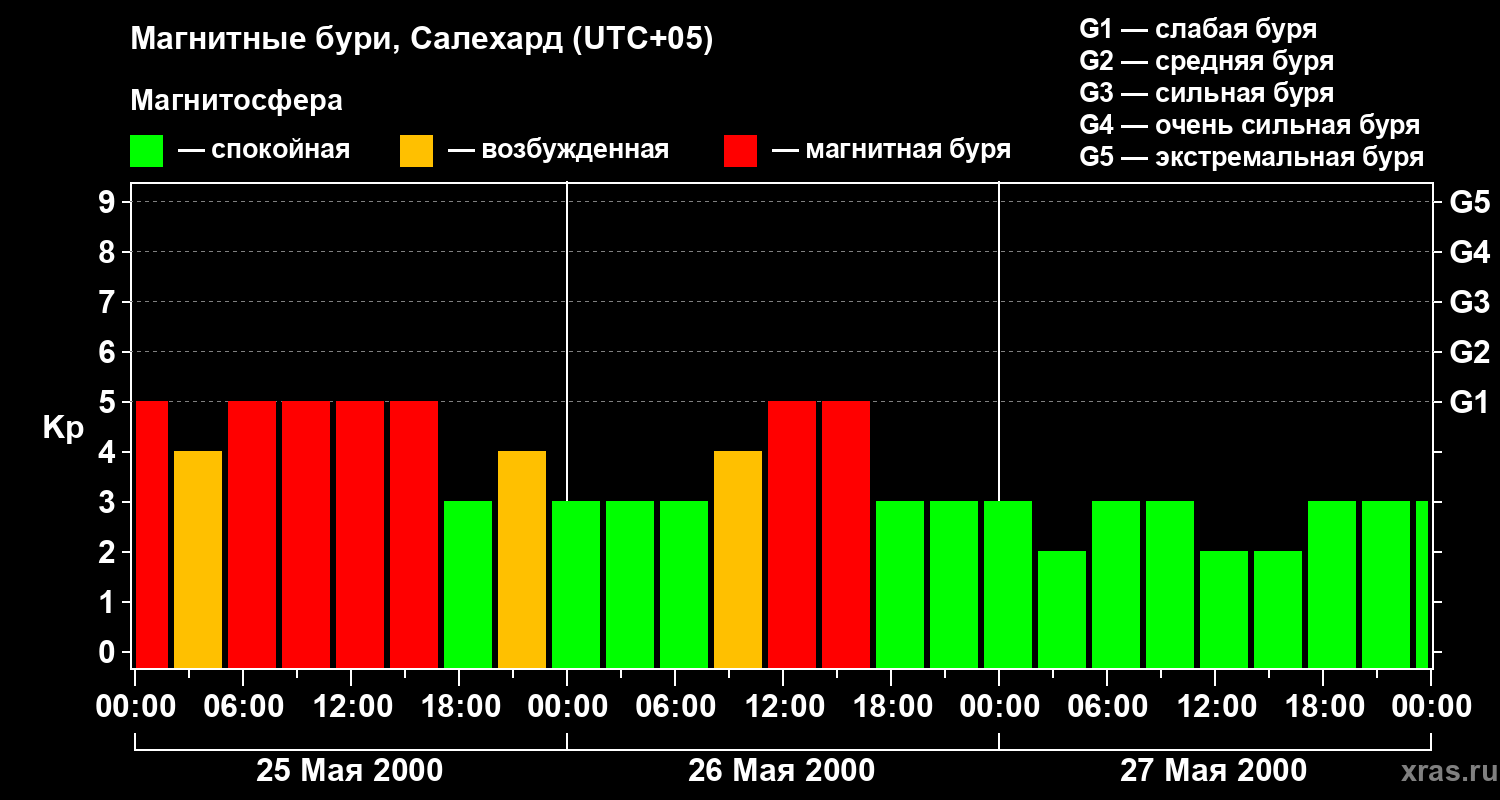Click the '12:00' time label for 27 May
The width and height of the screenshot is (1500, 800).
coord(1215,707)
